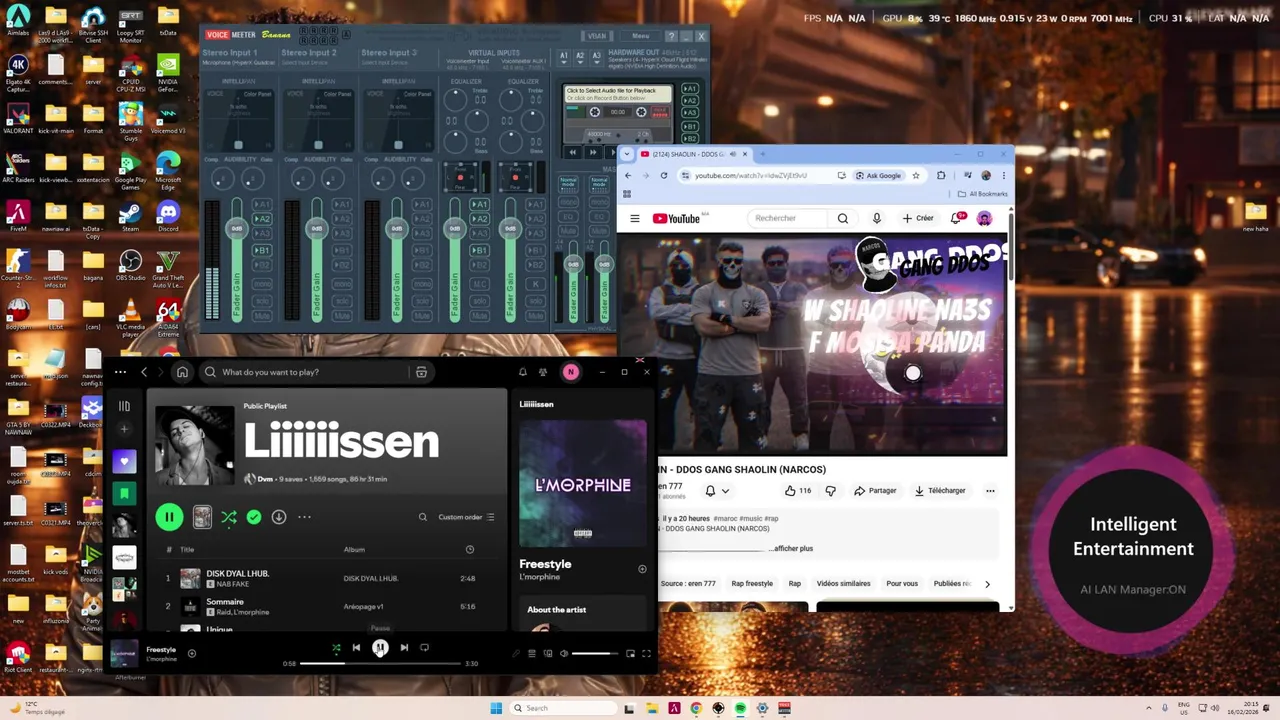This screenshot has width=1280, height=720.
Task: Toggle solo on Stereo Input 2
Action: click(x=342, y=300)
